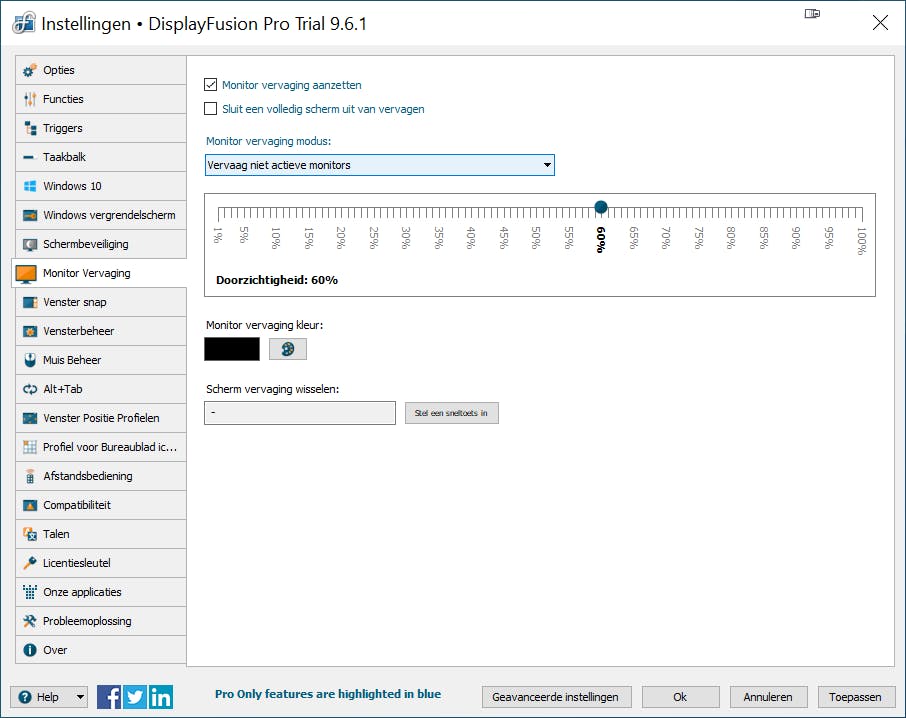Click the monitor icon in title bar
906x718 pixels.
tap(812, 14)
